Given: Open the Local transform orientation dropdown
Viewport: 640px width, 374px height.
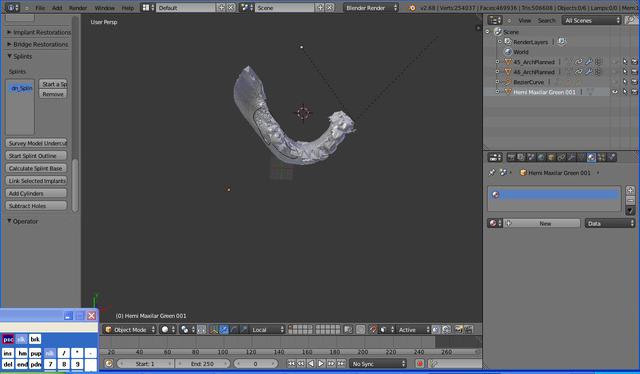Looking at the screenshot, I should point(267,329).
